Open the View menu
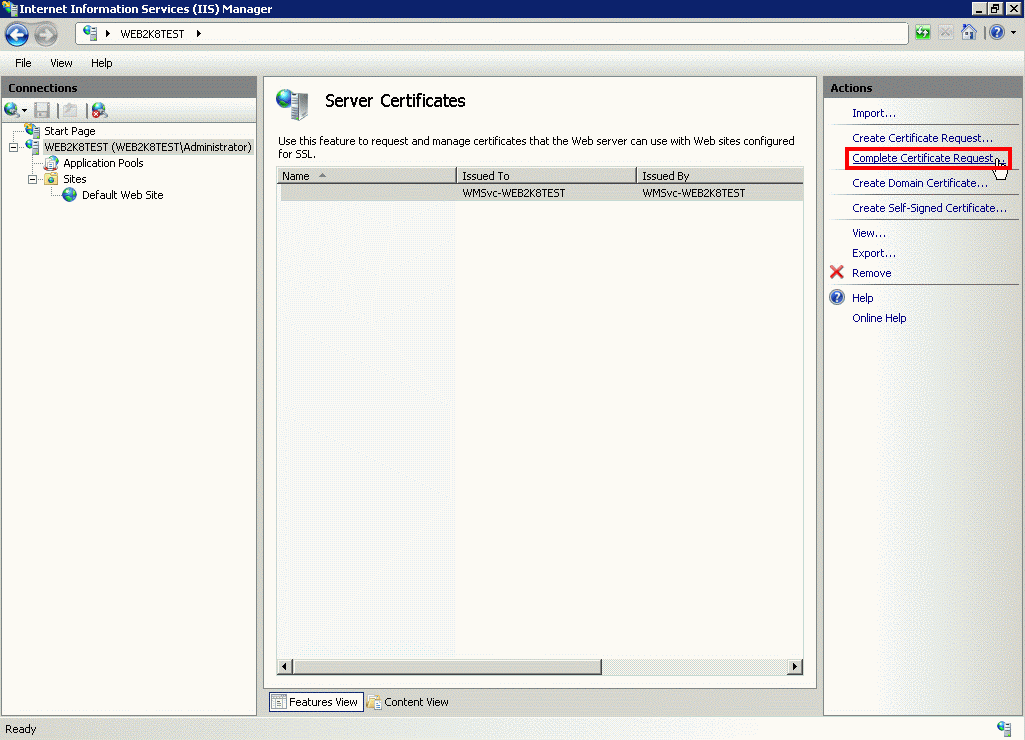The height and width of the screenshot is (740, 1025). click(61, 63)
